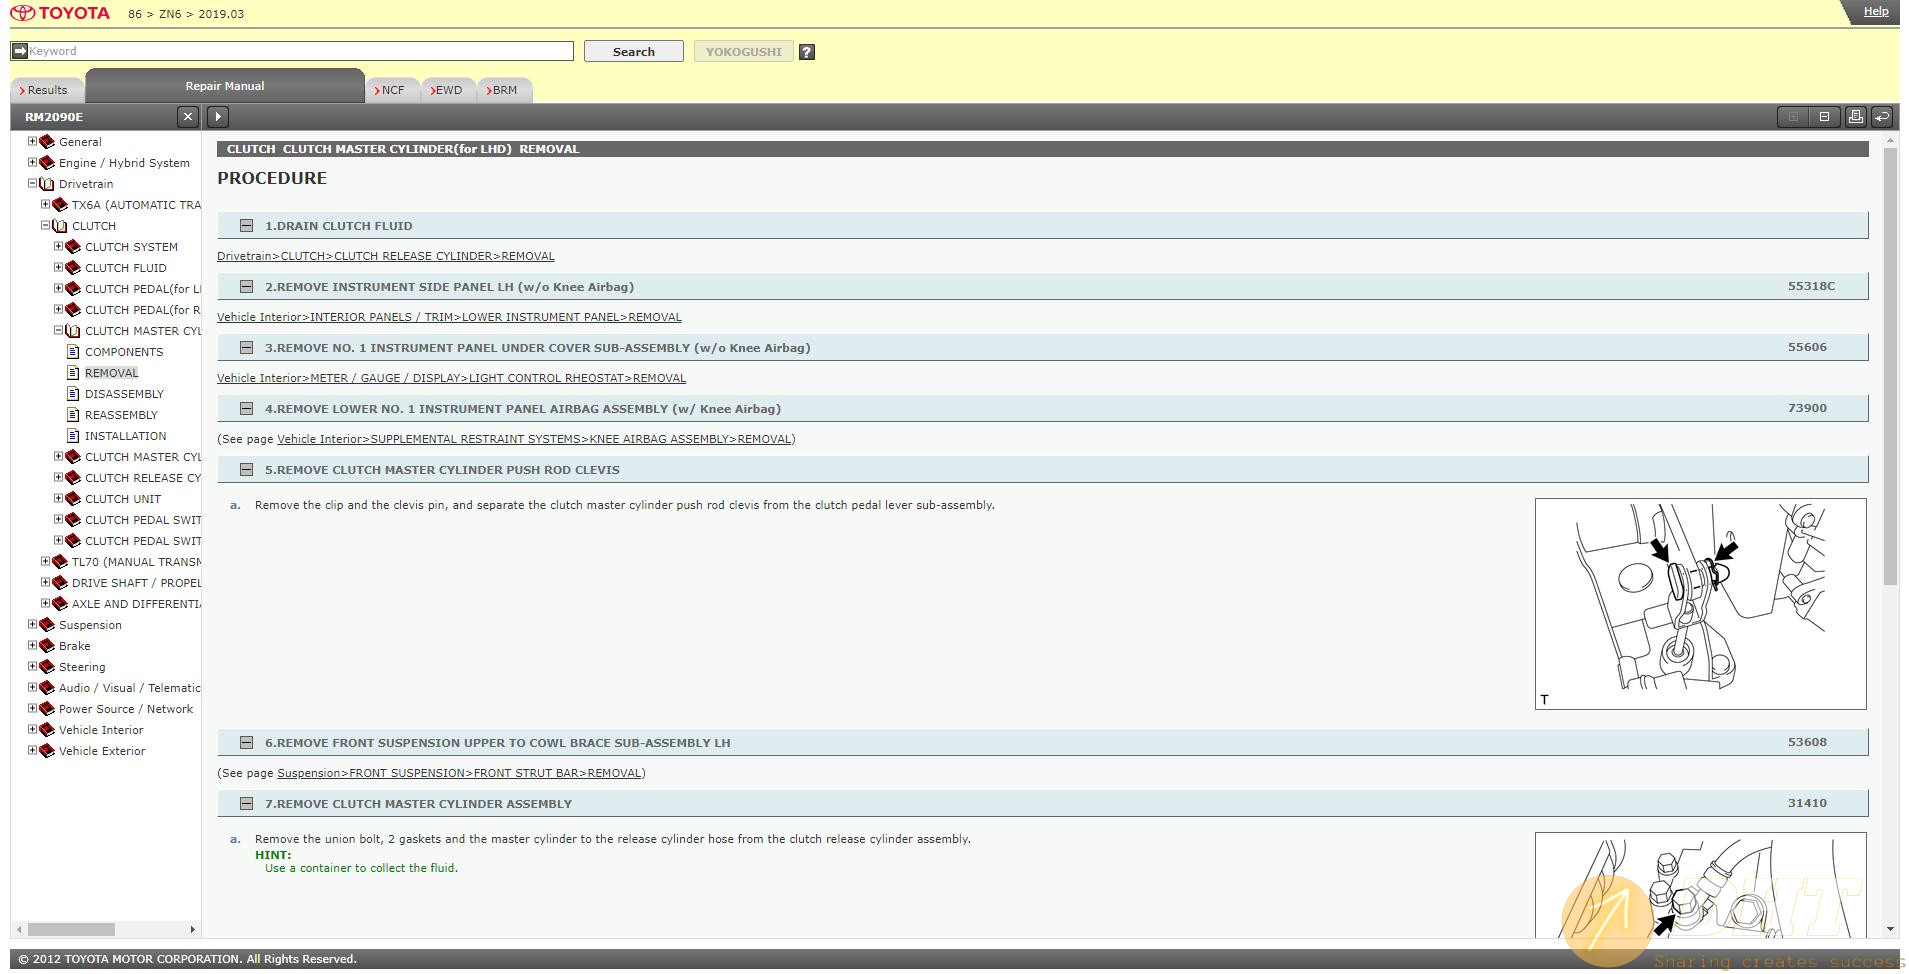Collapse step 1 DRAIN CLUTCH FLUID section
Image resolution: width=1909 pixels, height=974 pixels.
(246, 226)
